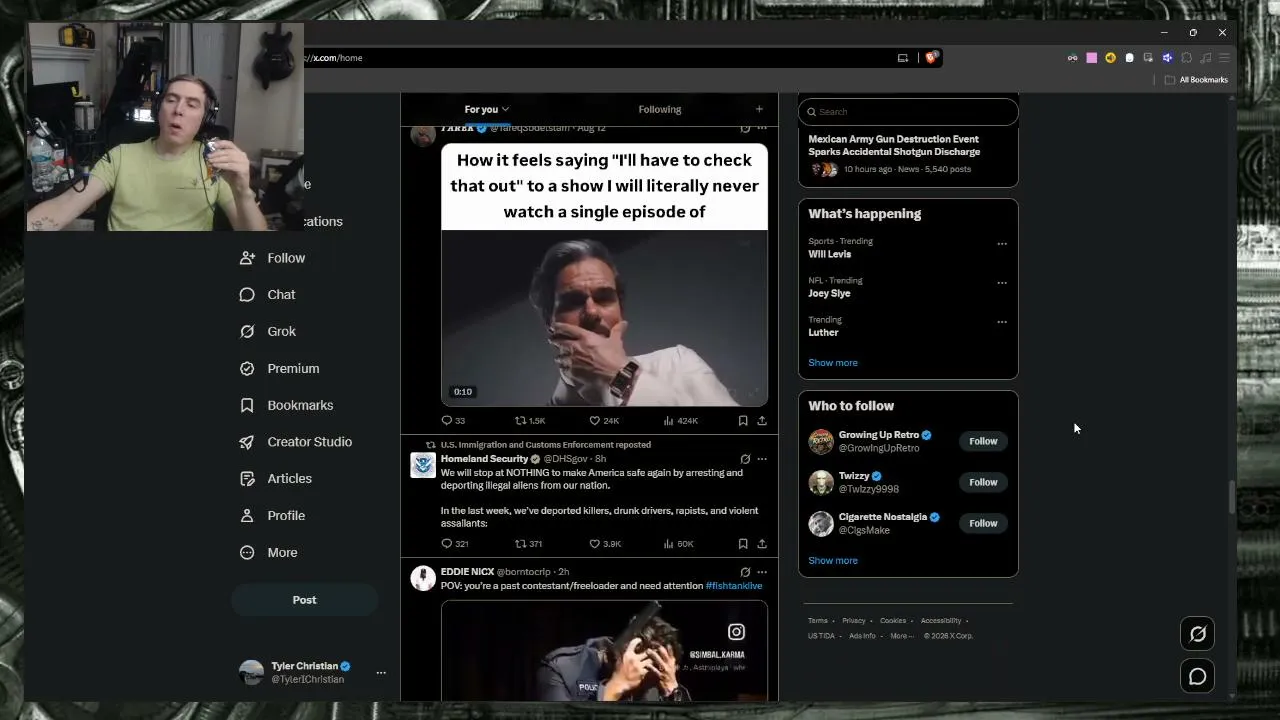Open more options on EDDIE NICX post
Screen dimensions: 1280x720
762,572
